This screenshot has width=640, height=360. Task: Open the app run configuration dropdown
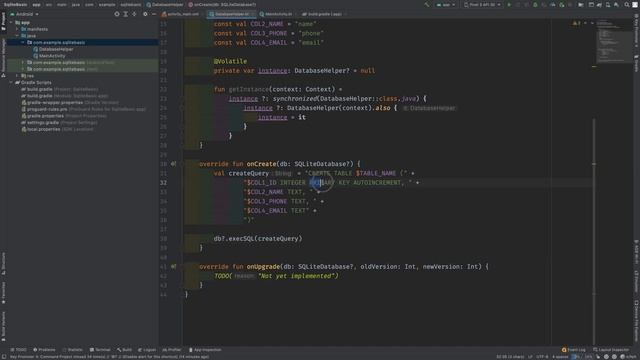(x=446, y=5)
